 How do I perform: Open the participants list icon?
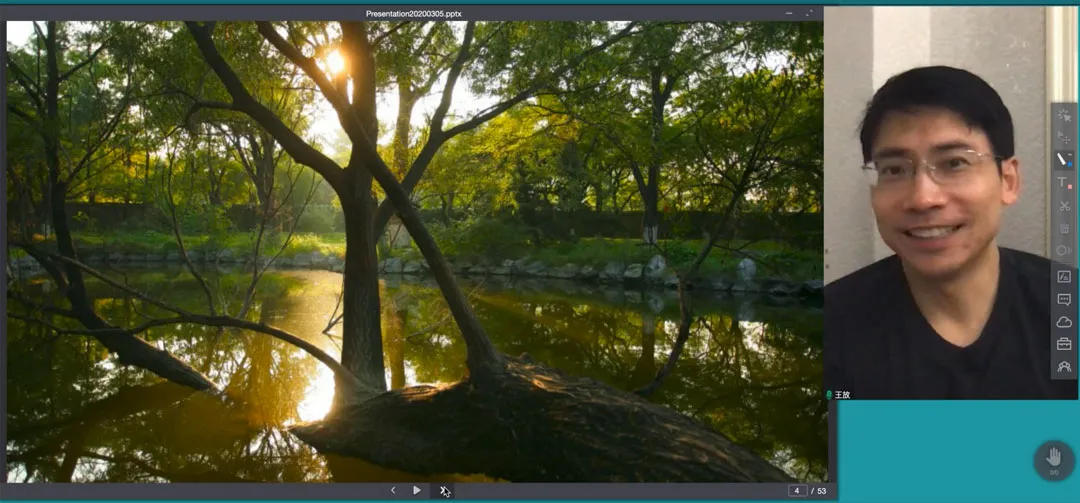[1064, 367]
